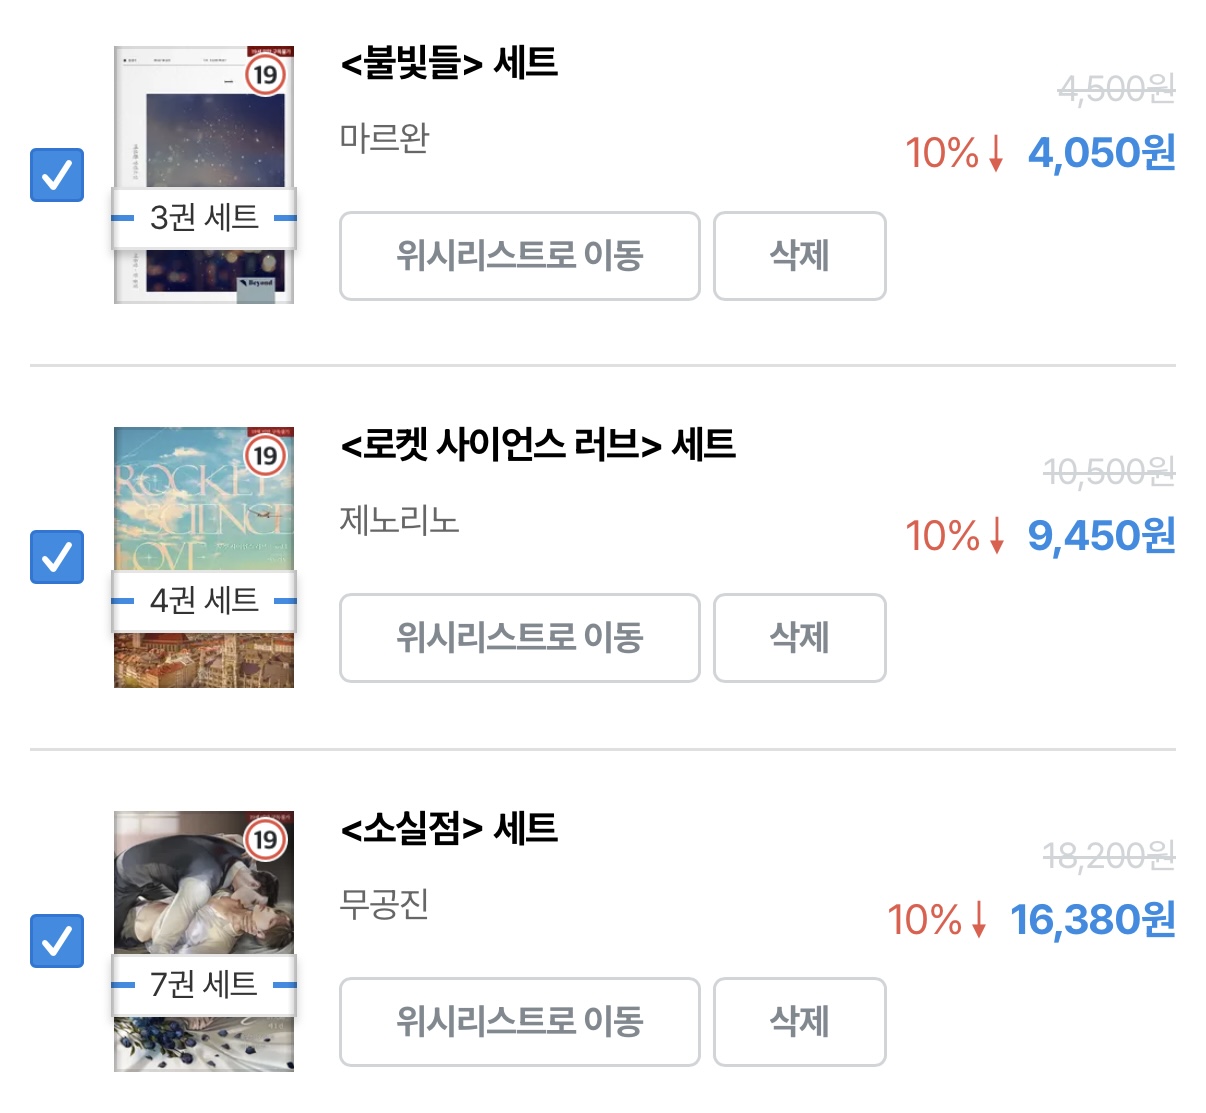Move 소실점 세트 to the wishlist
The image size is (1206, 1113).
[x=519, y=1022]
